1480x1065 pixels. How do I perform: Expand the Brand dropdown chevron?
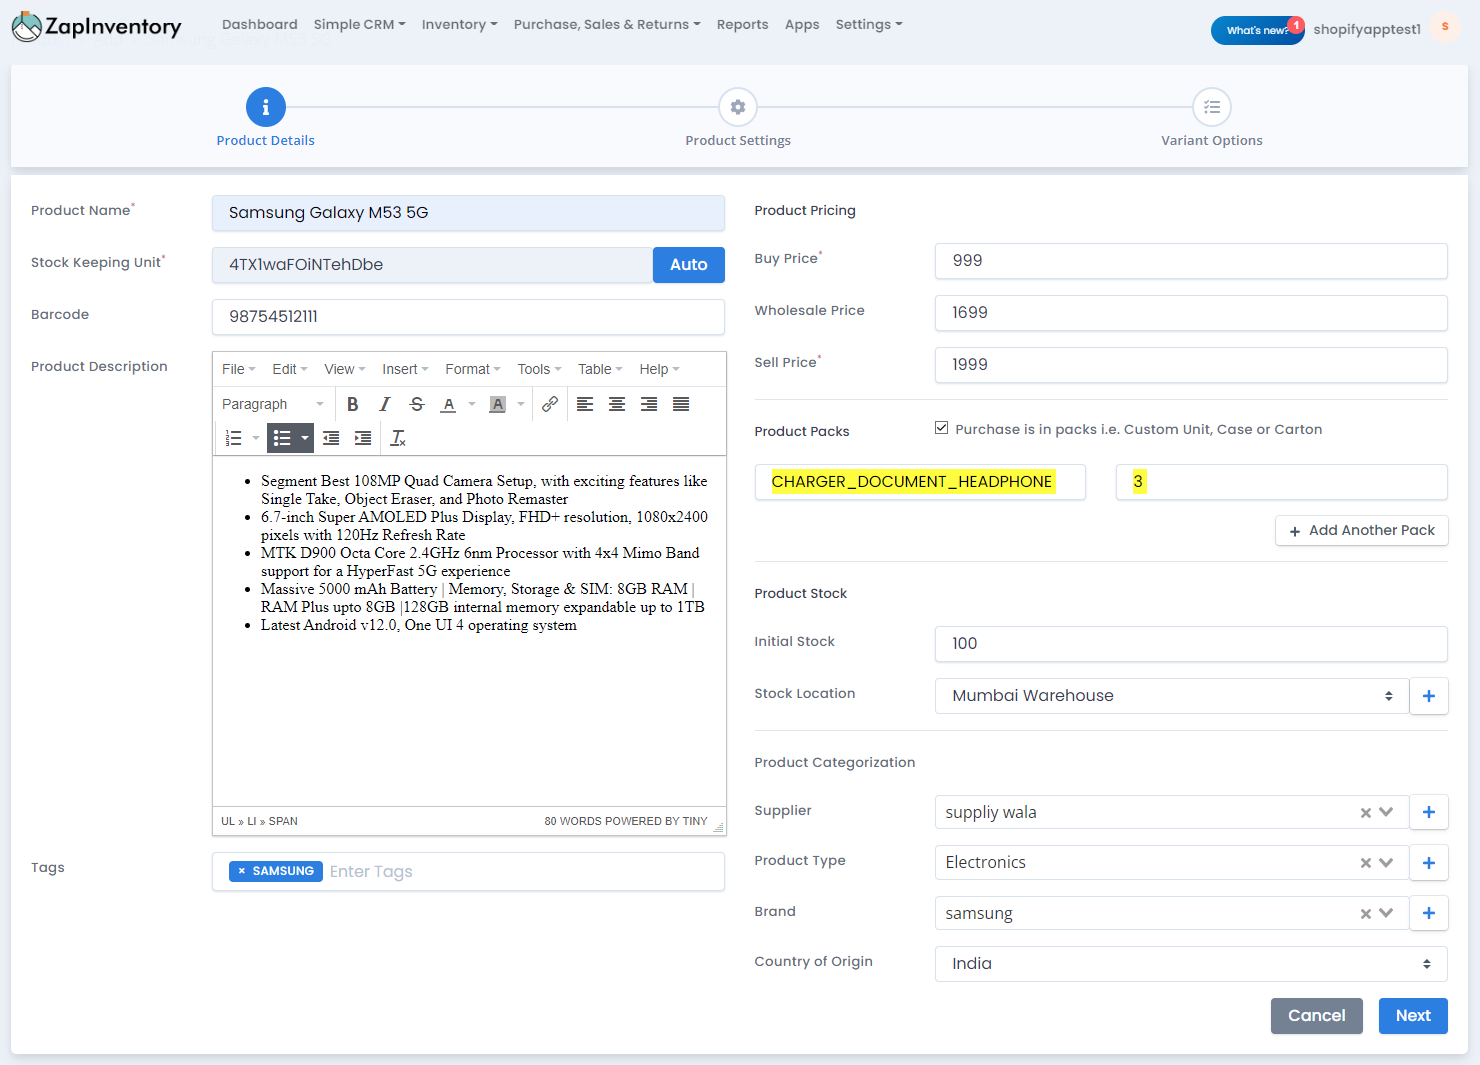point(1386,913)
